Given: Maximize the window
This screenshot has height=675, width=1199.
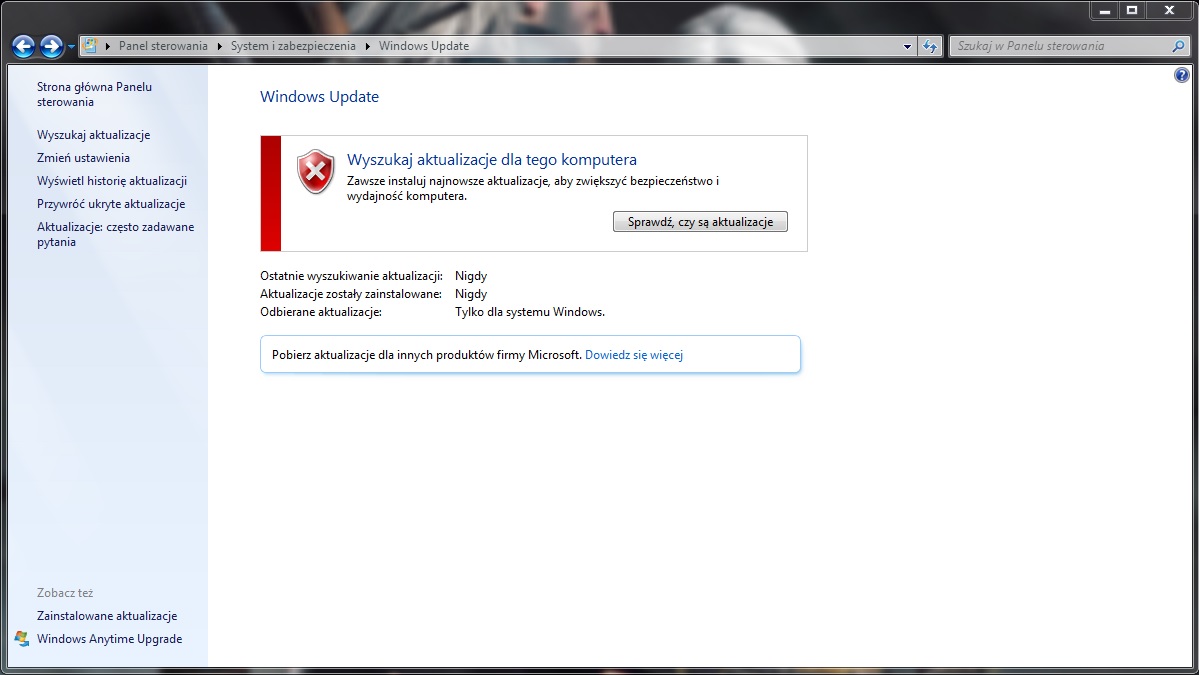Looking at the screenshot, I should tap(1132, 11).
